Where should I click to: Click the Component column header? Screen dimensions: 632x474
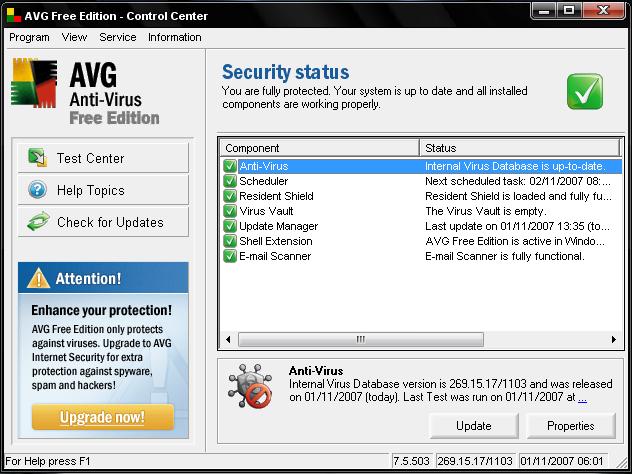320,148
